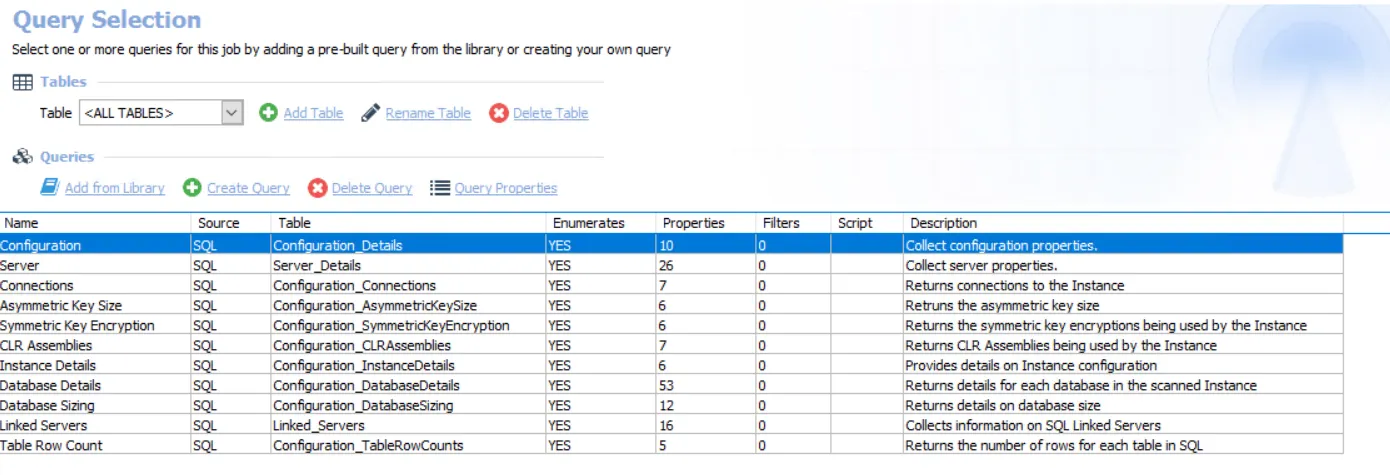Open the Add from Library link
The width and height of the screenshot is (1390, 475).
pyautogui.click(x=115, y=187)
